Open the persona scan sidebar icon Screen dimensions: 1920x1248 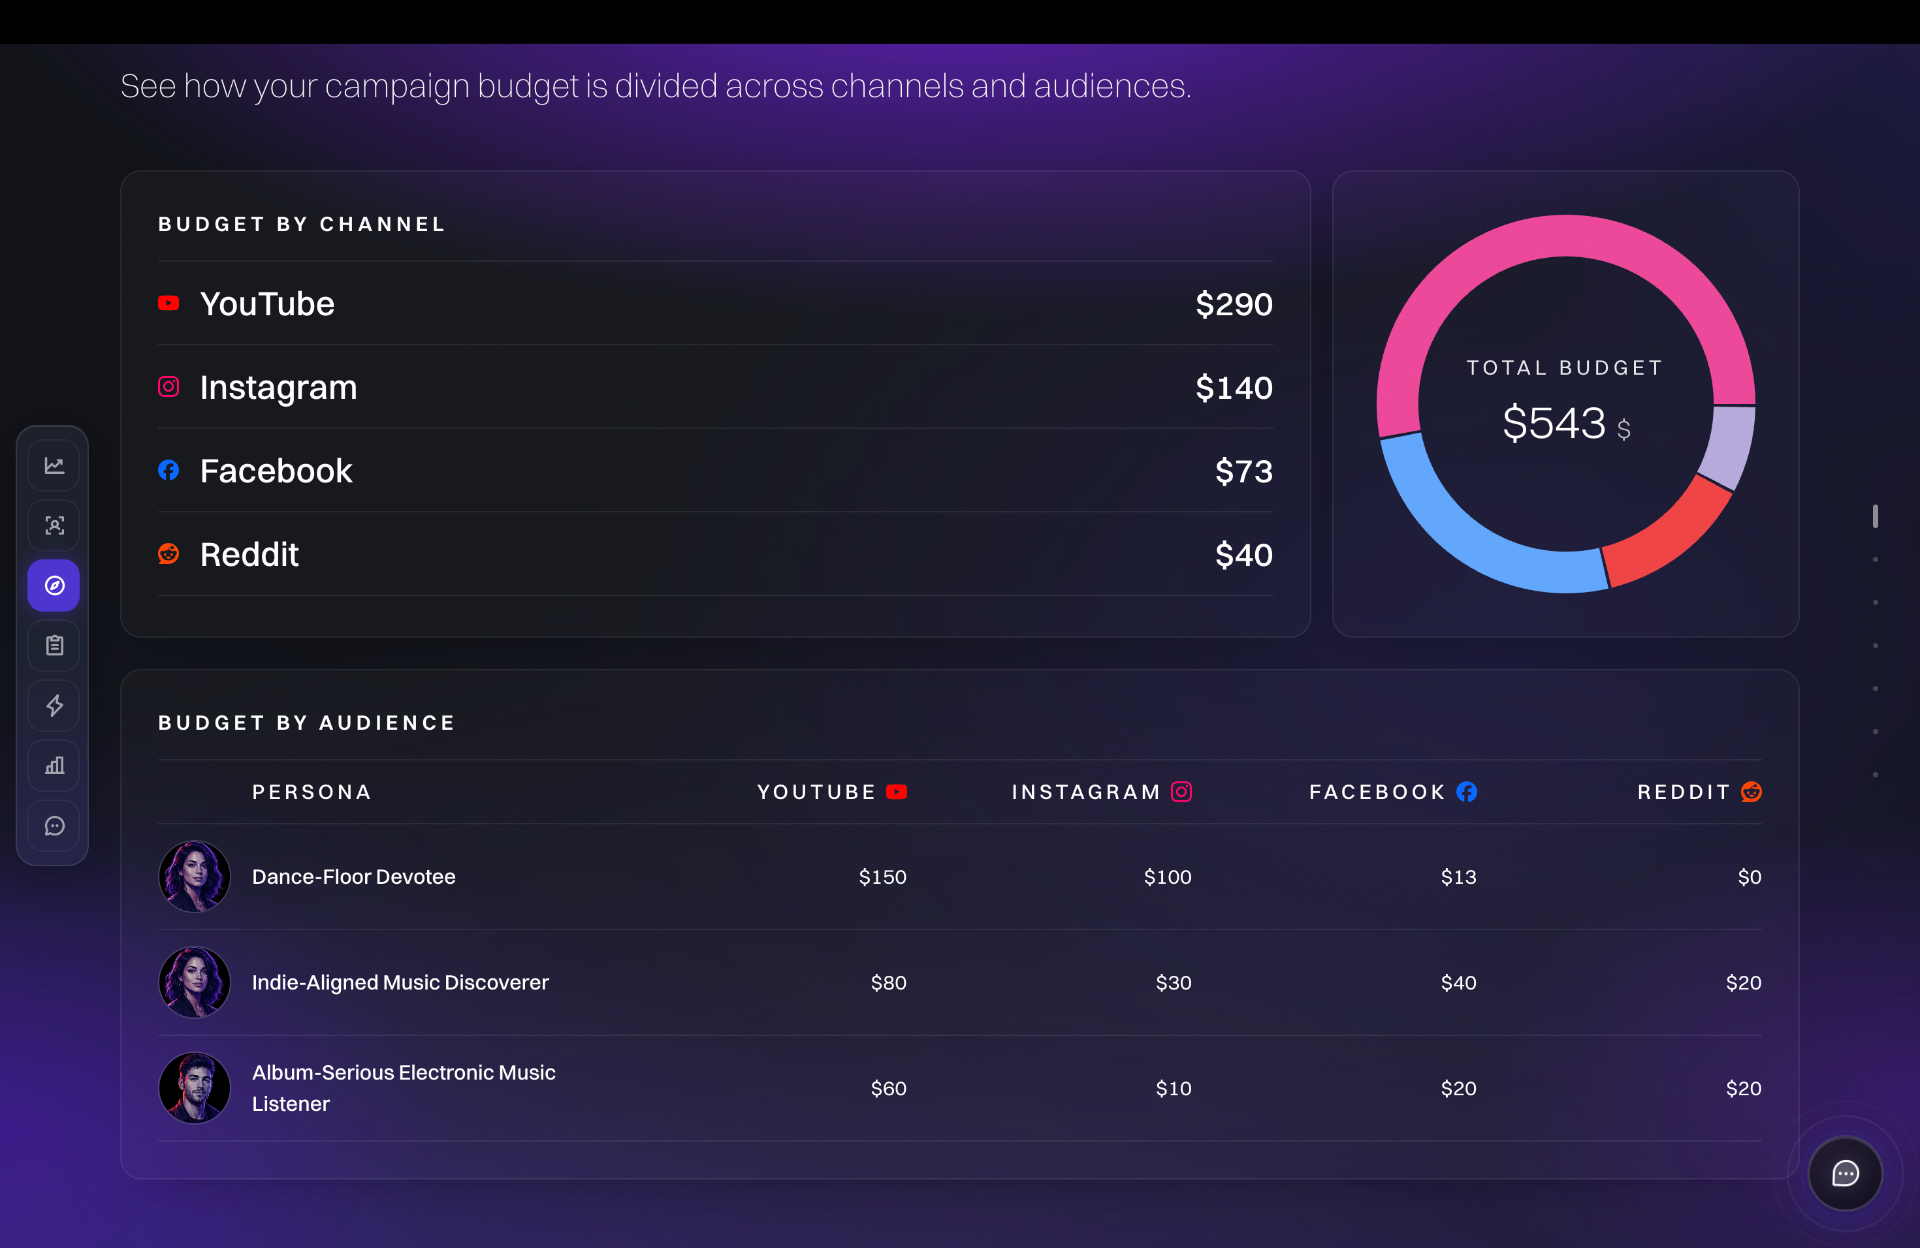[54, 526]
